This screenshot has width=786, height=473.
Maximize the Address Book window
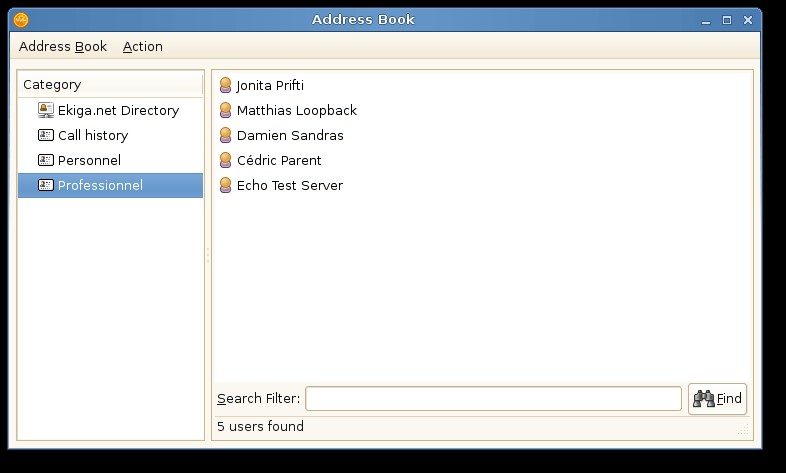(x=727, y=20)
